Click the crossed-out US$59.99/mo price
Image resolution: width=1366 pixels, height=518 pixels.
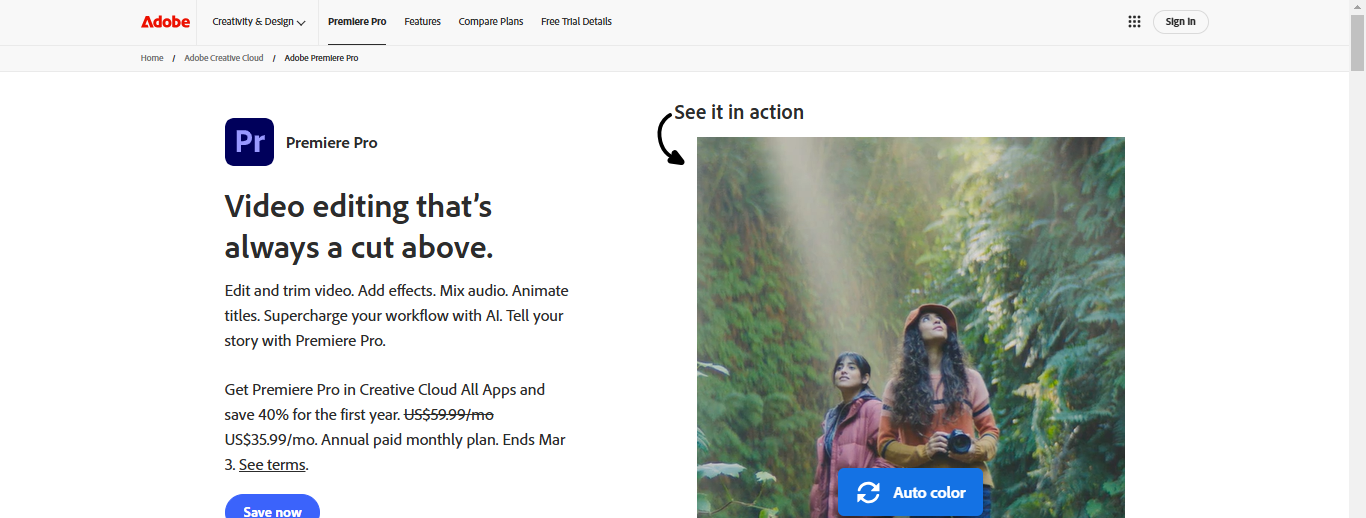(x=449, y=415)
